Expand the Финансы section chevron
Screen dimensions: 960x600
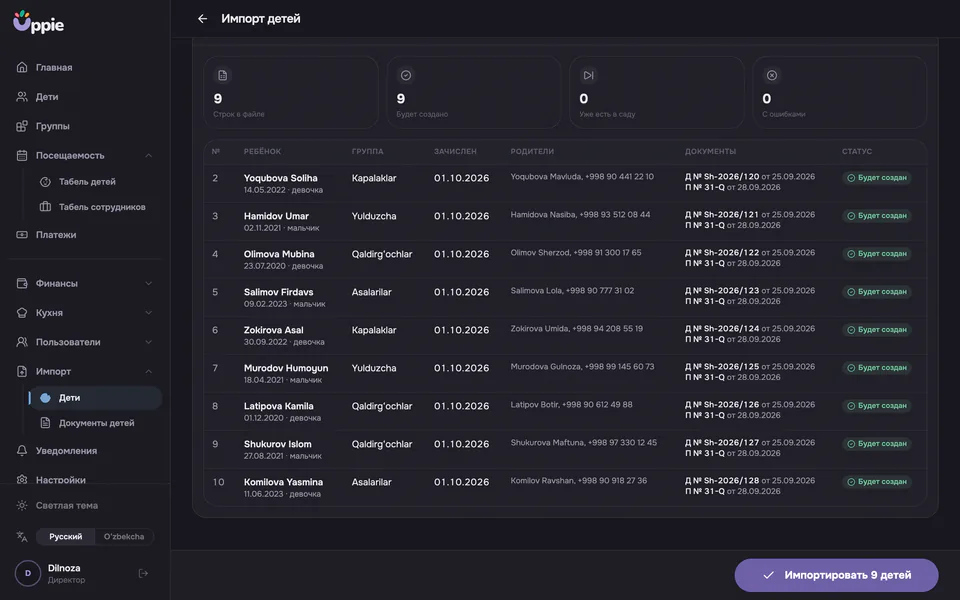[x=148, y=283]
